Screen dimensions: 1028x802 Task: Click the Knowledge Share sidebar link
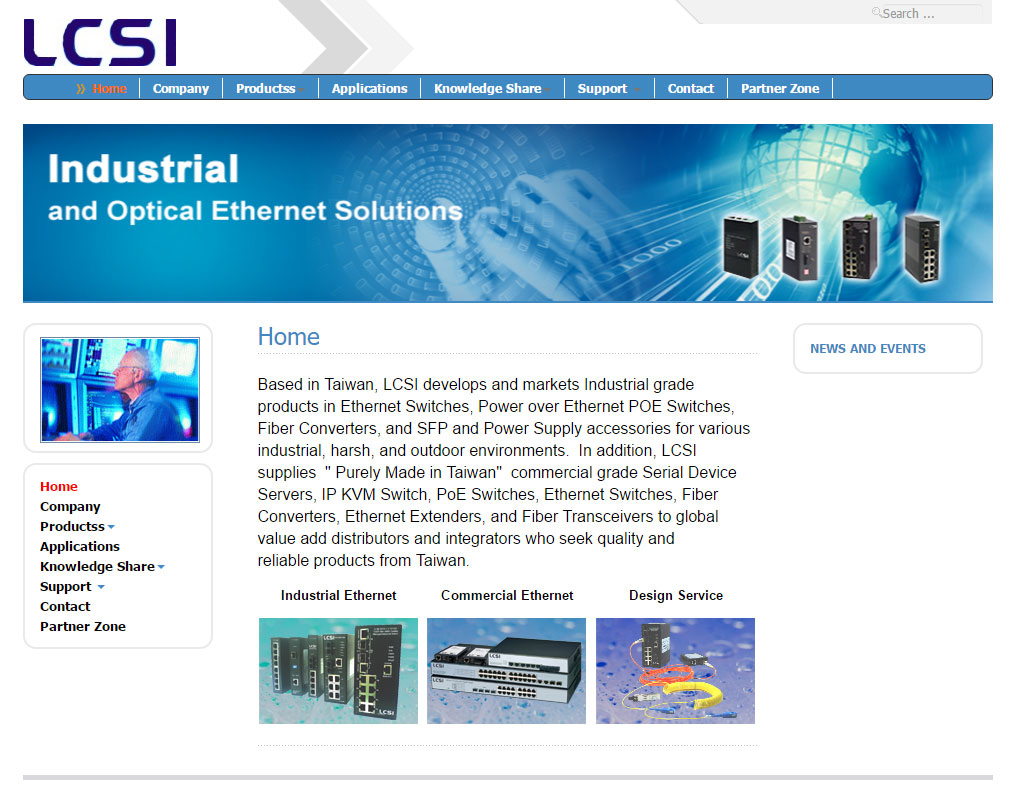(97, 566)
